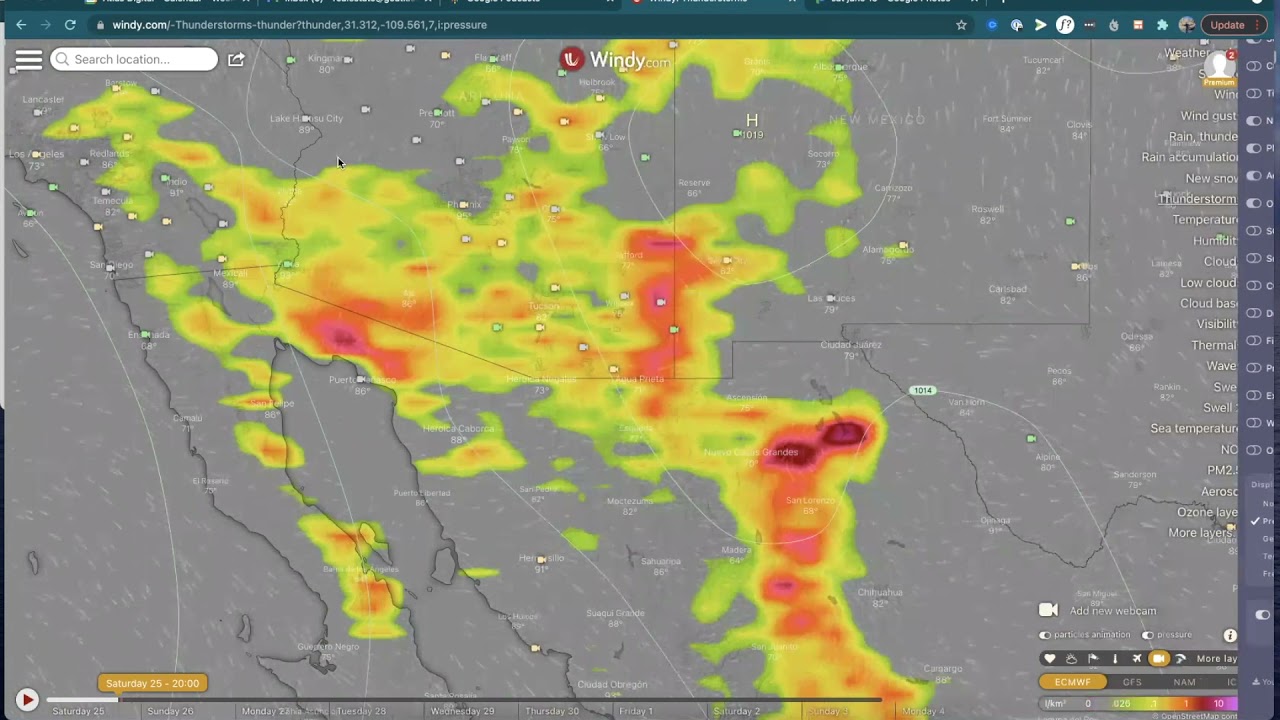Screen dimensions: 1280x720
Task: Click the wind flag icon
Action: tap(1093, 658)
